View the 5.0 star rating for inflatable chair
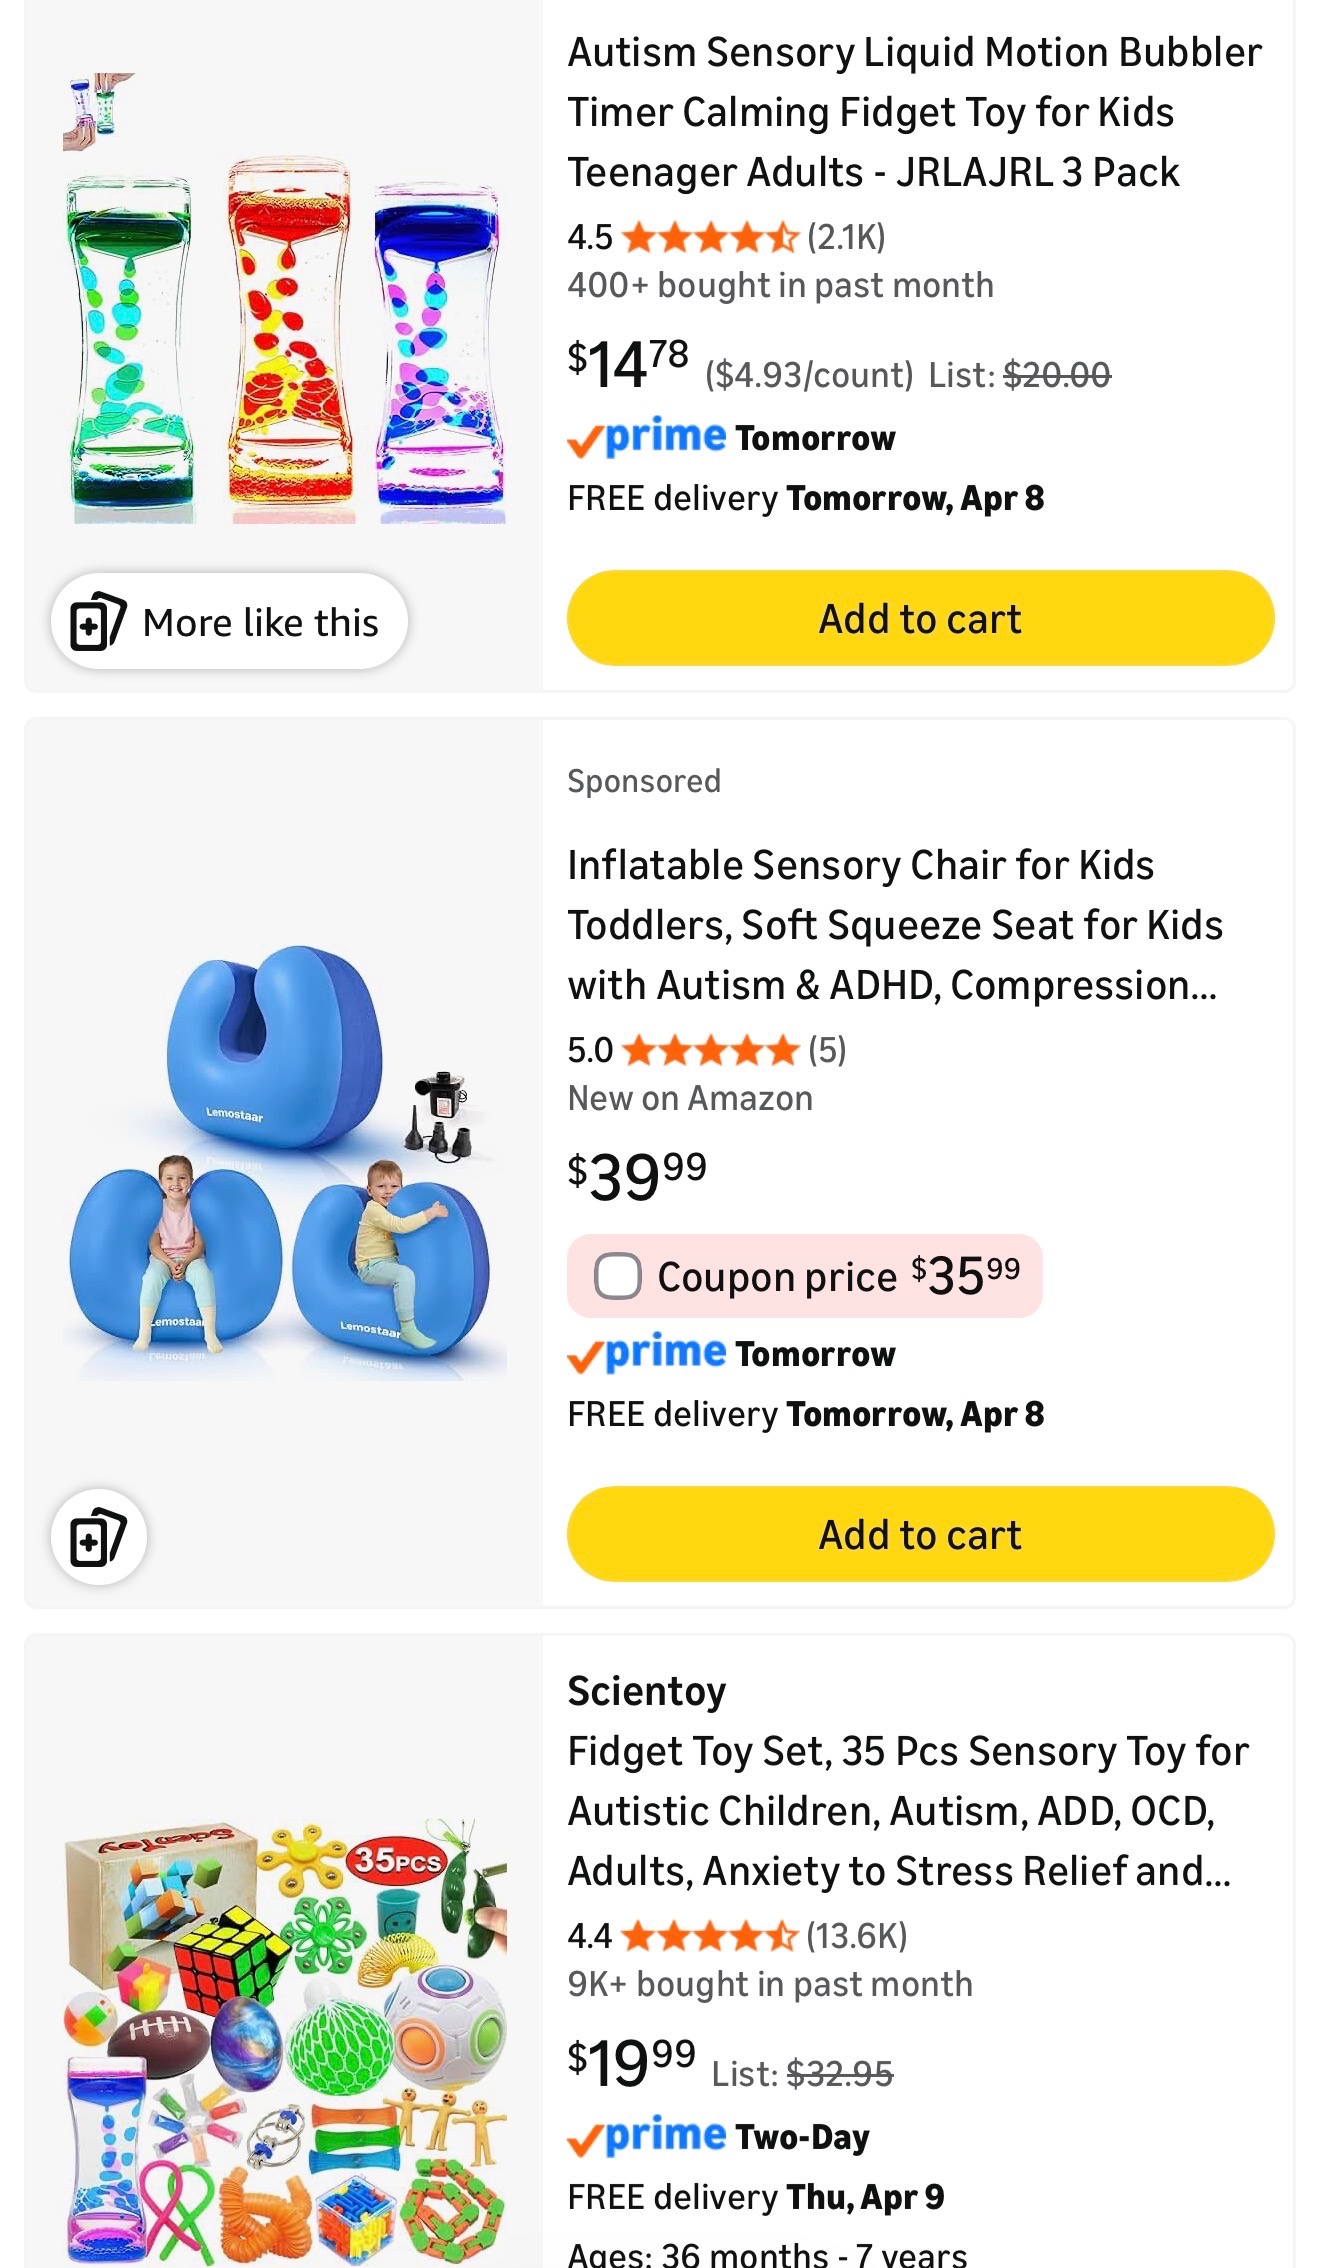The image size is (1320, 2268). coord(709,1051)
